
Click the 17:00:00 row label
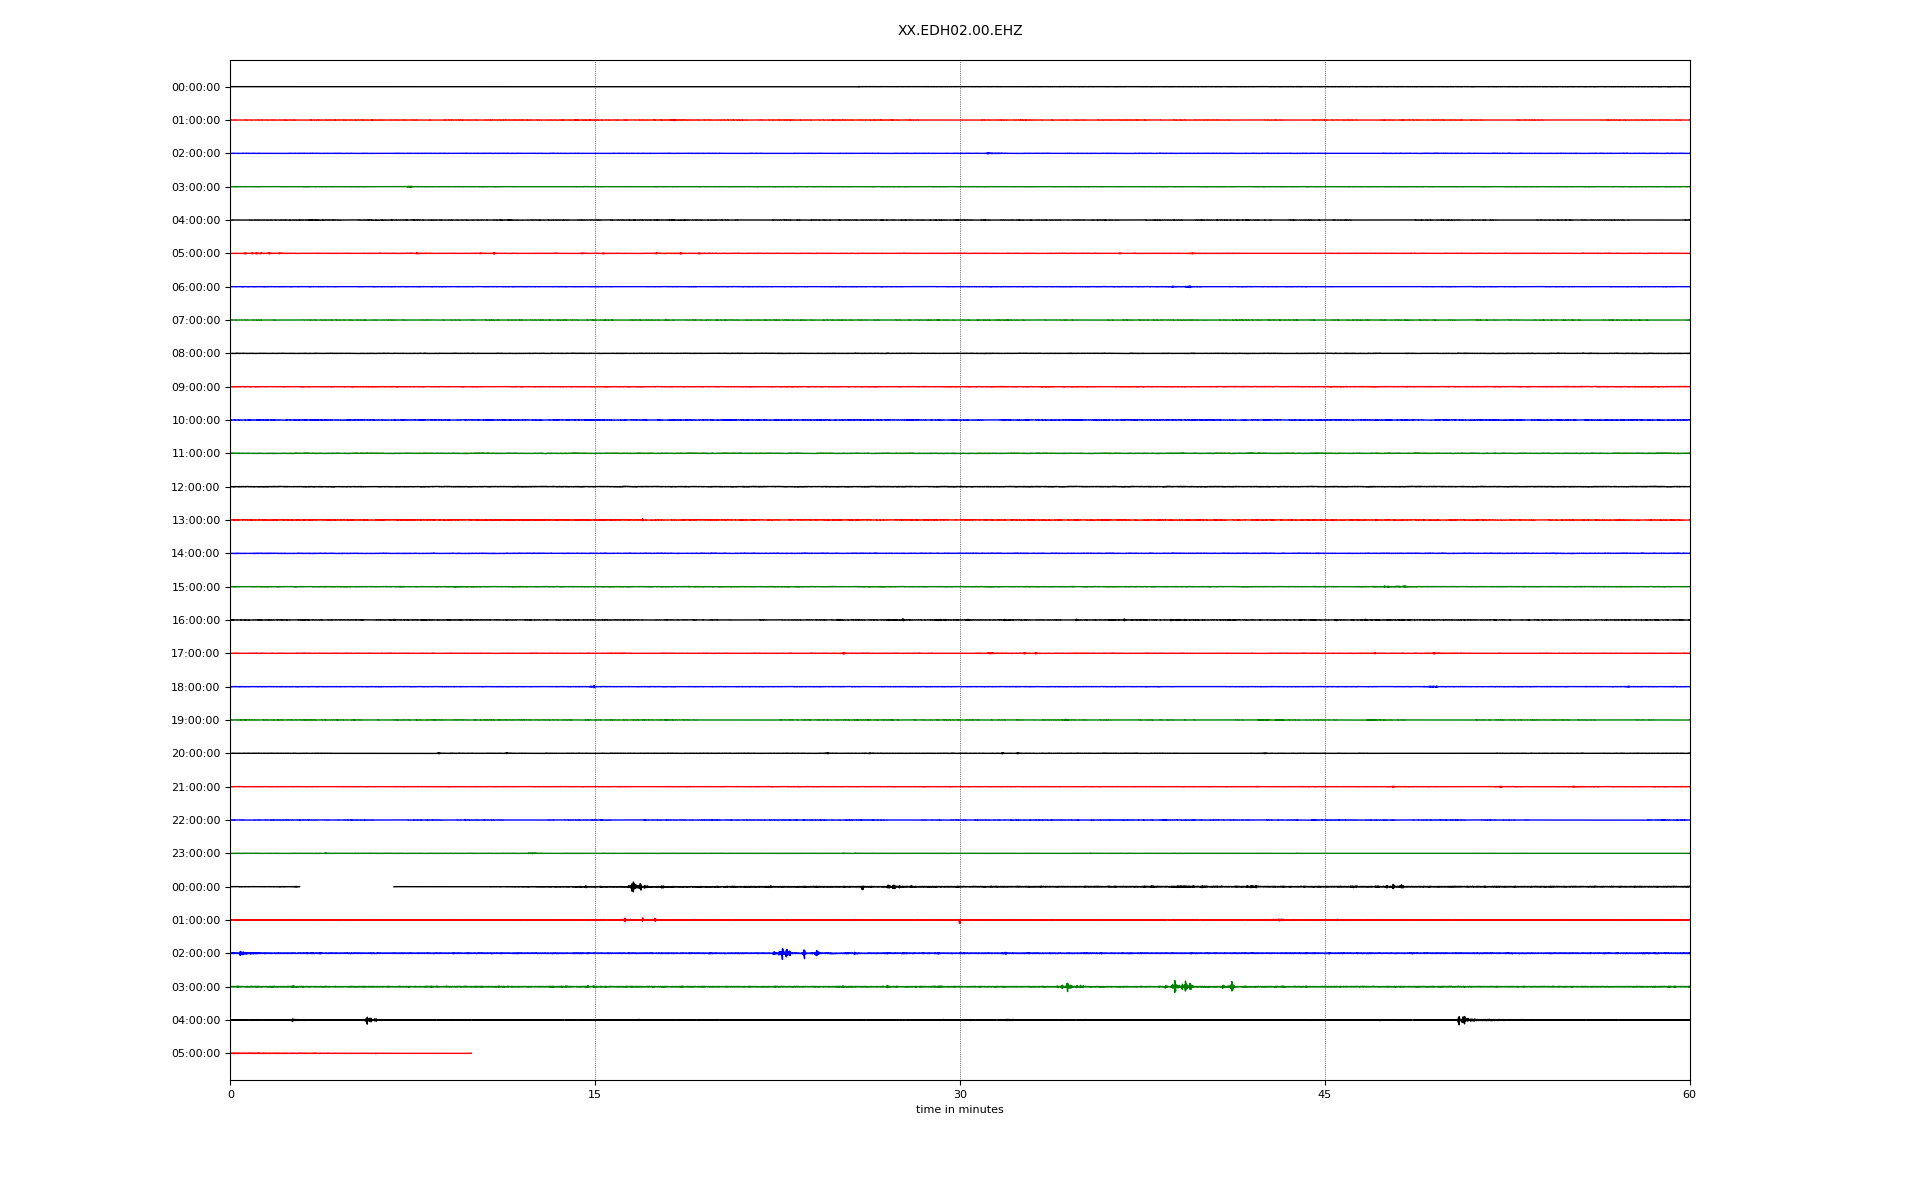click(196, 653)
